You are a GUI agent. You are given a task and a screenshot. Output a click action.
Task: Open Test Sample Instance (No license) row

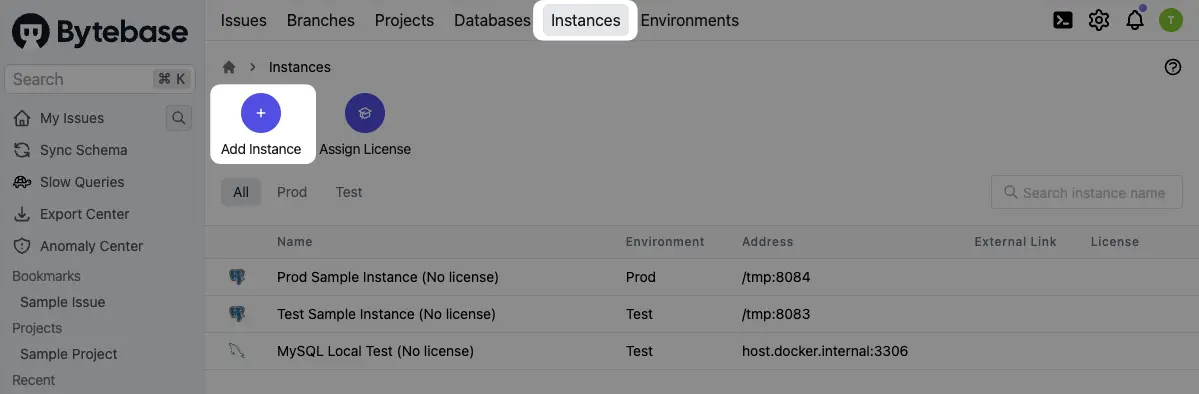(x=701, y=314)
